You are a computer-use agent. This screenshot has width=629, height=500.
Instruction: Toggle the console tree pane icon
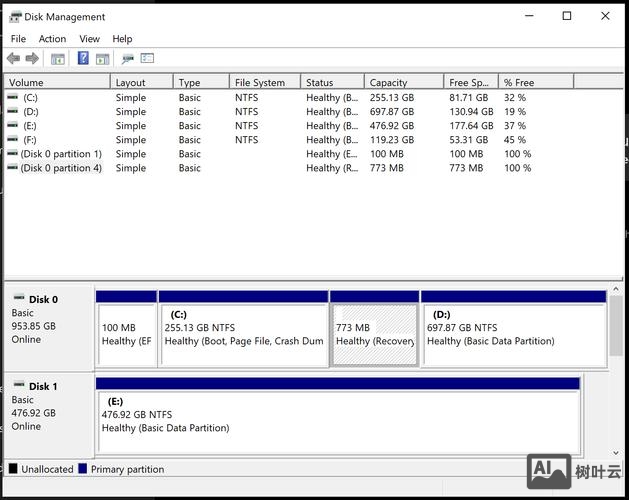[58, 59]
